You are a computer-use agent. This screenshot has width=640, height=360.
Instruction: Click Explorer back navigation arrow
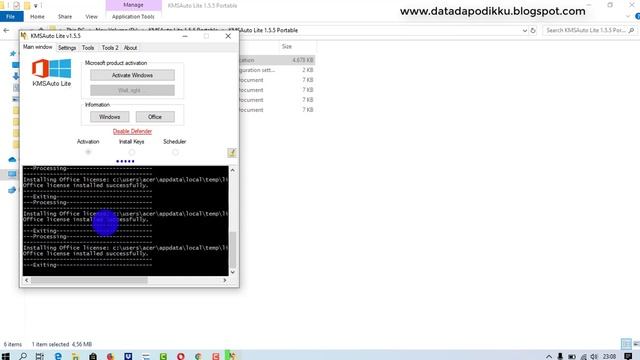pos(6,30)
